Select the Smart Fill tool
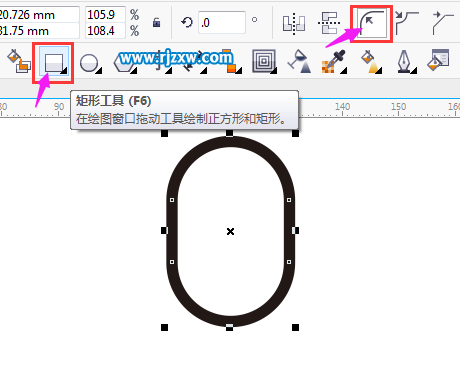The image size is (460, 388). pyautogui.click(x=19, y=61)
